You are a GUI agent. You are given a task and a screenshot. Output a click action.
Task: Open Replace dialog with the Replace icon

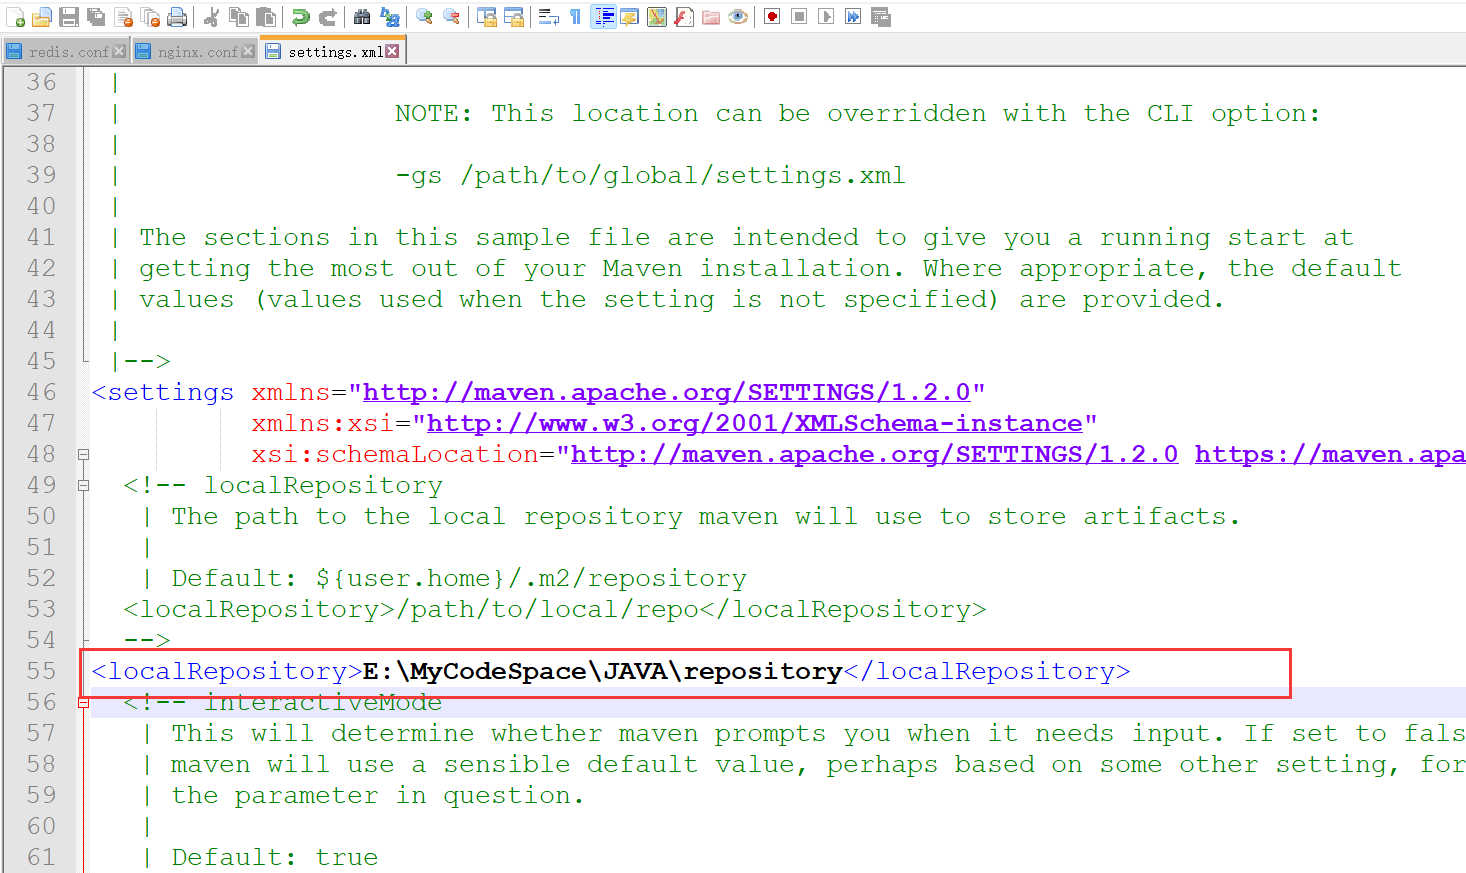click(389, 17)
